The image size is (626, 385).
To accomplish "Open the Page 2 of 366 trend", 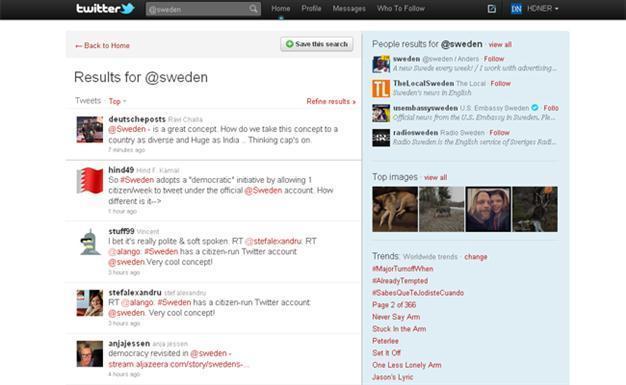I will pyautogui.click(x=394, y=305).
